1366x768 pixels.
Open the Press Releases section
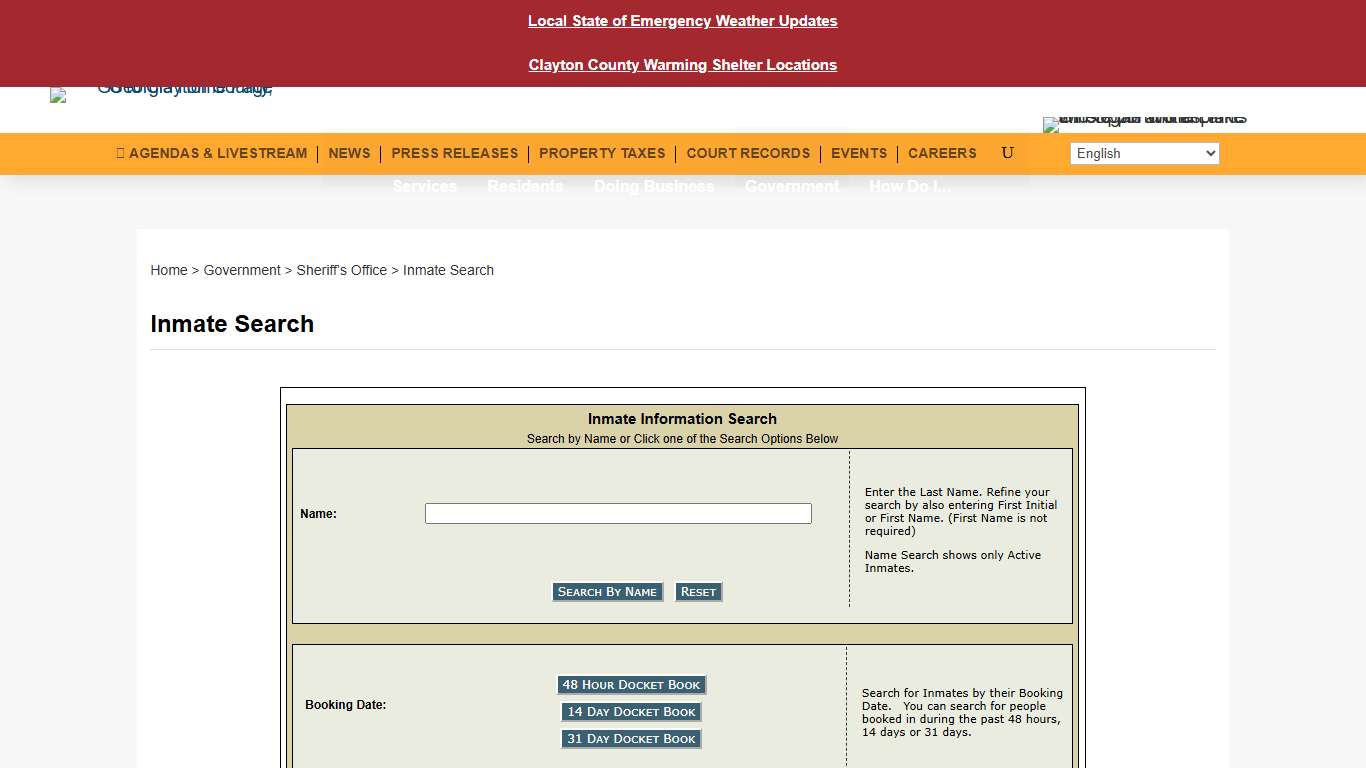(x=455, y=153)
